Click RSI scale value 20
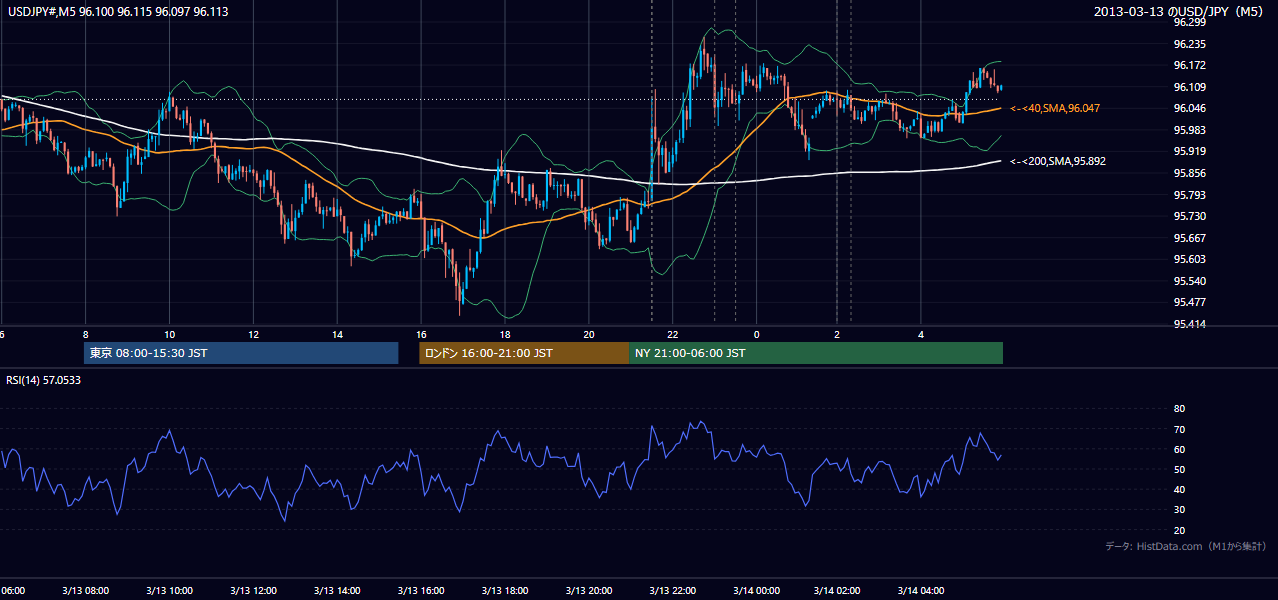Screen dimensions: 1278x600 pos(1179,530)
